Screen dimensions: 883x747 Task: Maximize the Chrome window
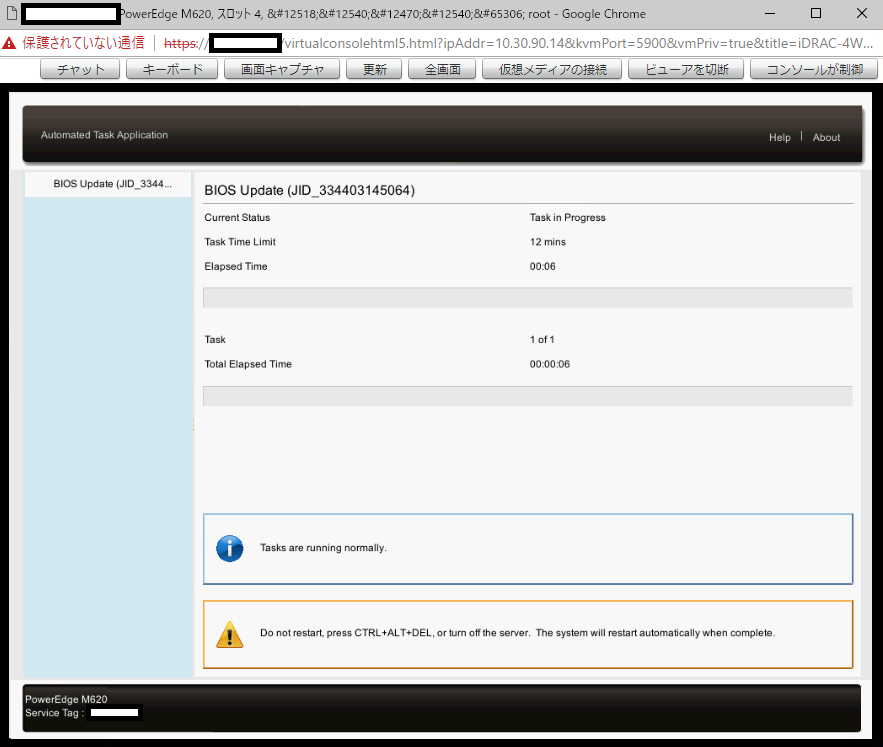[x=815, y=14]
